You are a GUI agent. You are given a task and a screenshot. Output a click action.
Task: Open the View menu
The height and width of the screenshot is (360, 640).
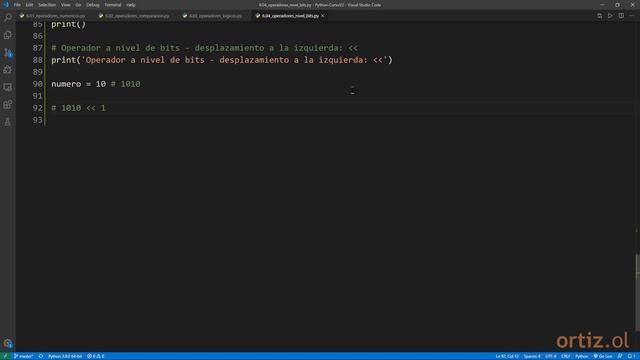pyautogui.click(x=65, y=5)
